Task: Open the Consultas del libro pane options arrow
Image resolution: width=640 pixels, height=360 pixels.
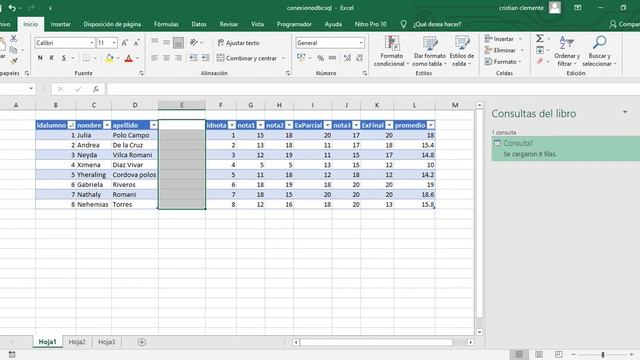Action: coord(624,112)
